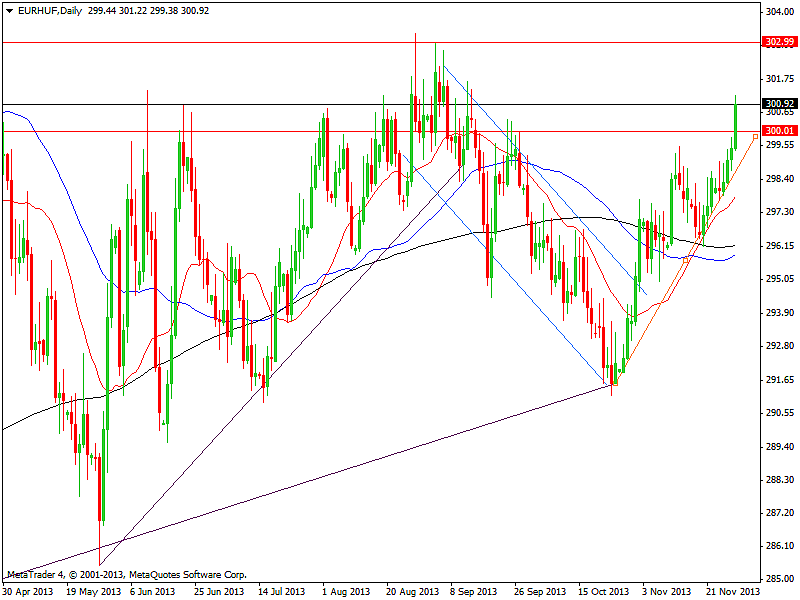The height and width of the screenshot is (600, 800).
Task: Click the 304.00 price axis label
Action: tap(778, 12)
